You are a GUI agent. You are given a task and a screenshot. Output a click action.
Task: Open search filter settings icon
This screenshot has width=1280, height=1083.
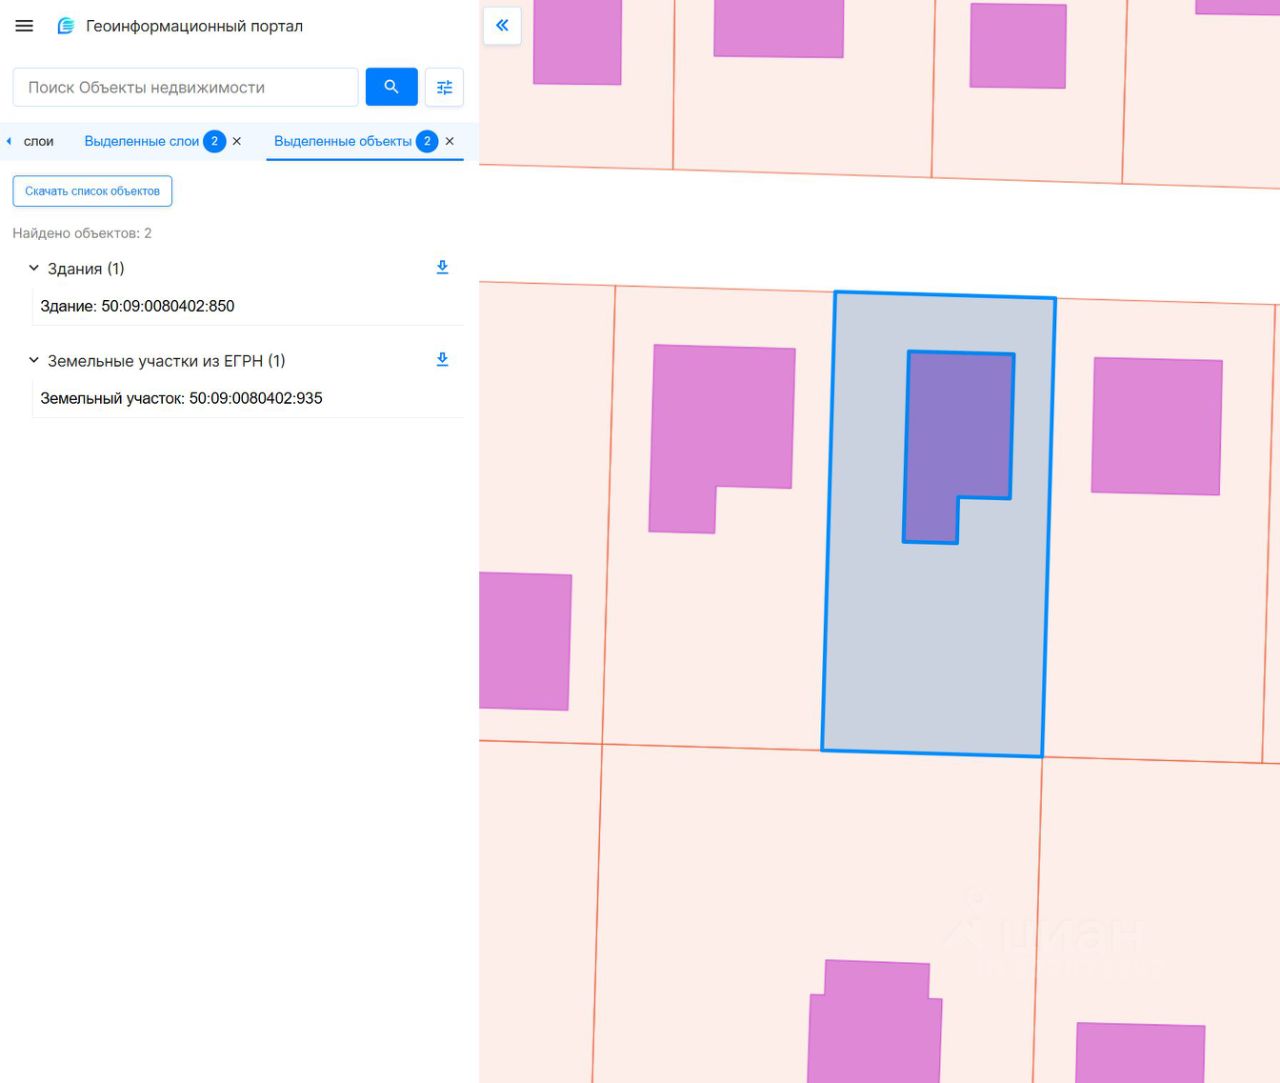(x=444, y=87)
